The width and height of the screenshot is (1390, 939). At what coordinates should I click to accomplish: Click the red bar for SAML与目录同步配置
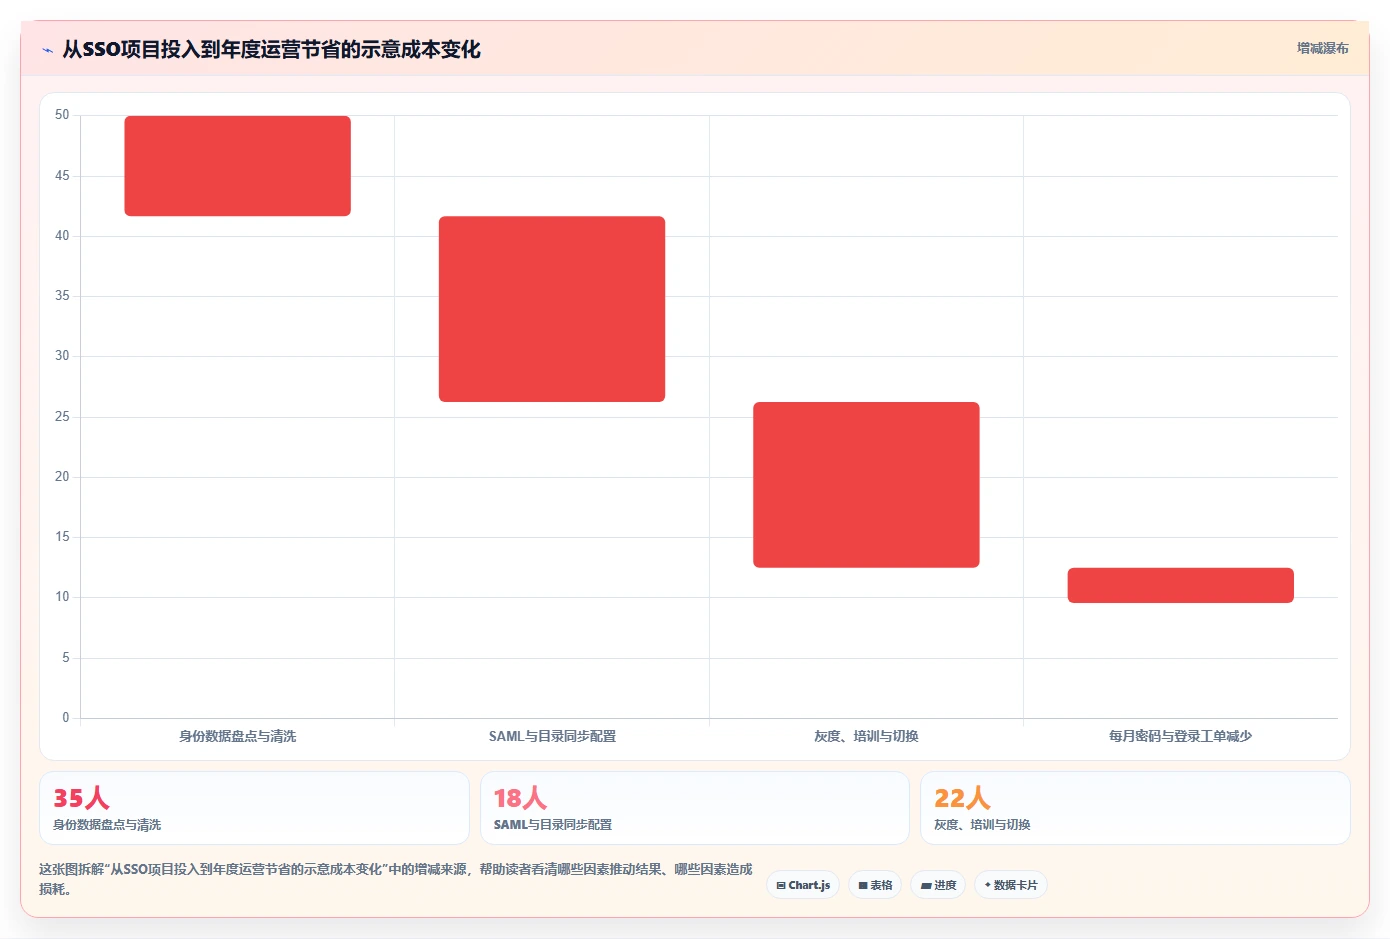[x=552, y=309]
